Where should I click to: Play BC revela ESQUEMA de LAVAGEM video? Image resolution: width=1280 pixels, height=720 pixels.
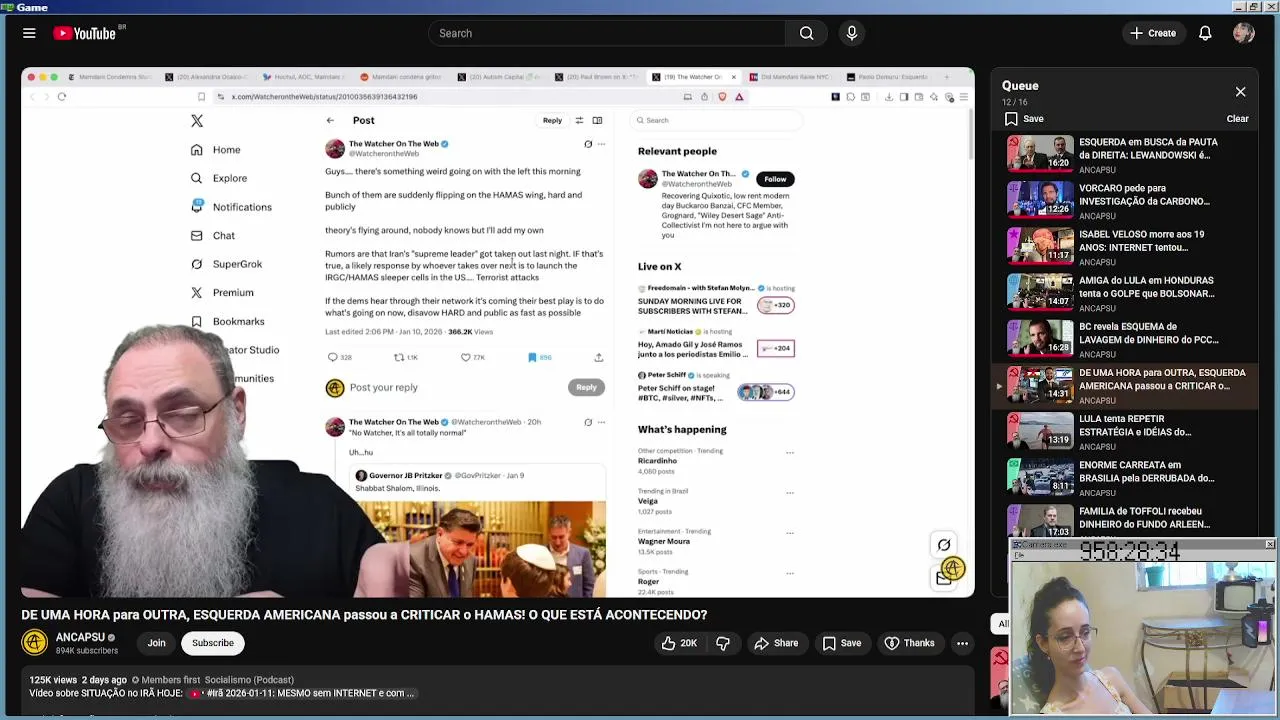[1126, 338]
